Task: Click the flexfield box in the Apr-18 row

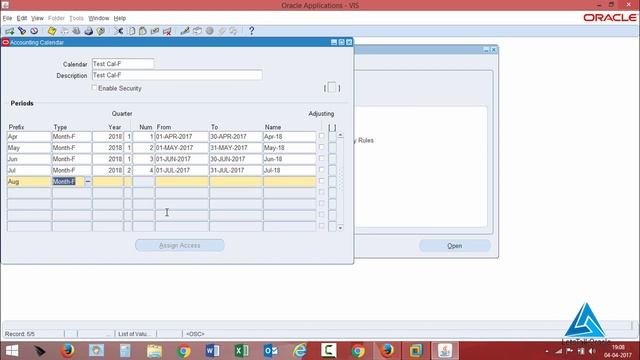Action: [333, 136]
